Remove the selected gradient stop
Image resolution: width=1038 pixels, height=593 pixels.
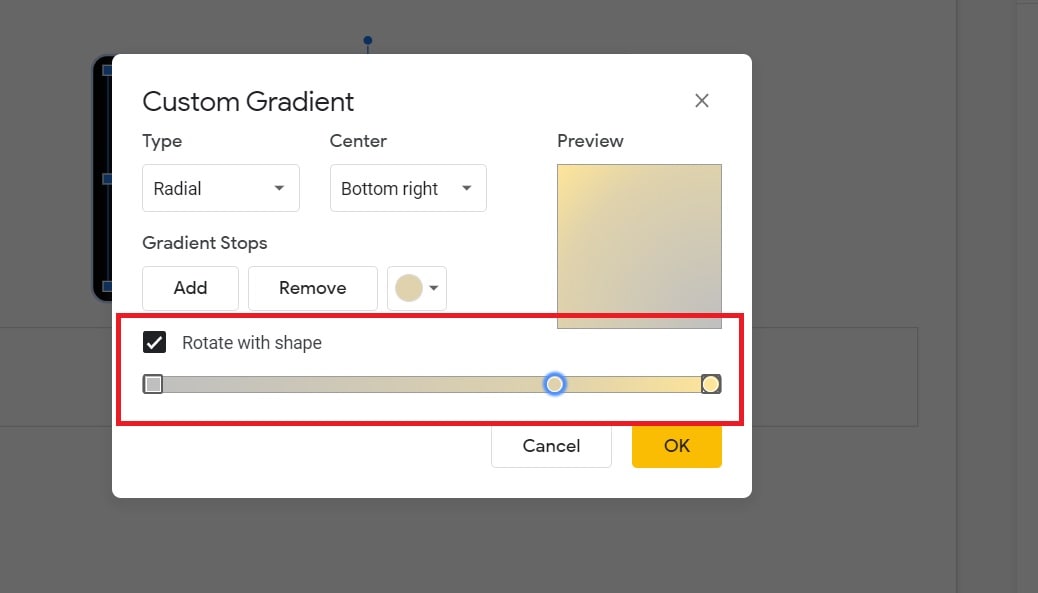click(312, 288)
